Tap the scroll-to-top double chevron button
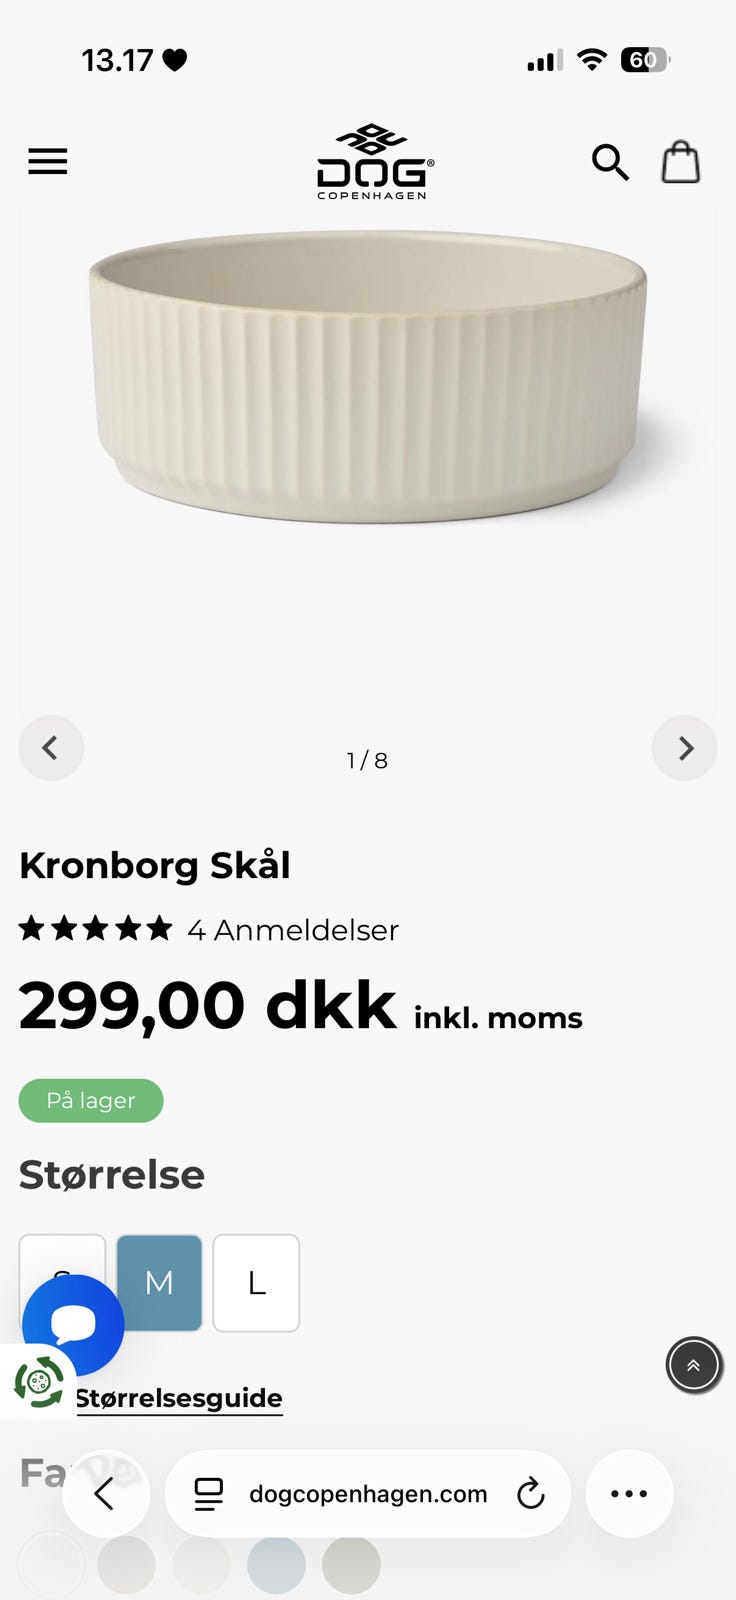The height and width of the screenshot is (1600, 736). click(694, 1365)
